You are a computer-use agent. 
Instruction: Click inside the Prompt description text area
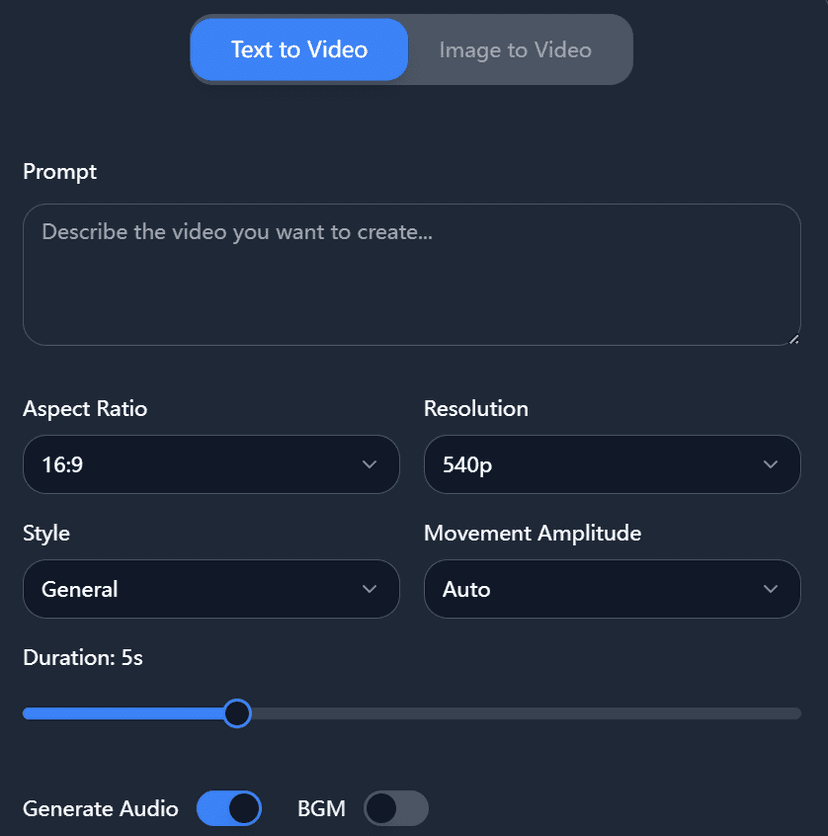point(411,275)
